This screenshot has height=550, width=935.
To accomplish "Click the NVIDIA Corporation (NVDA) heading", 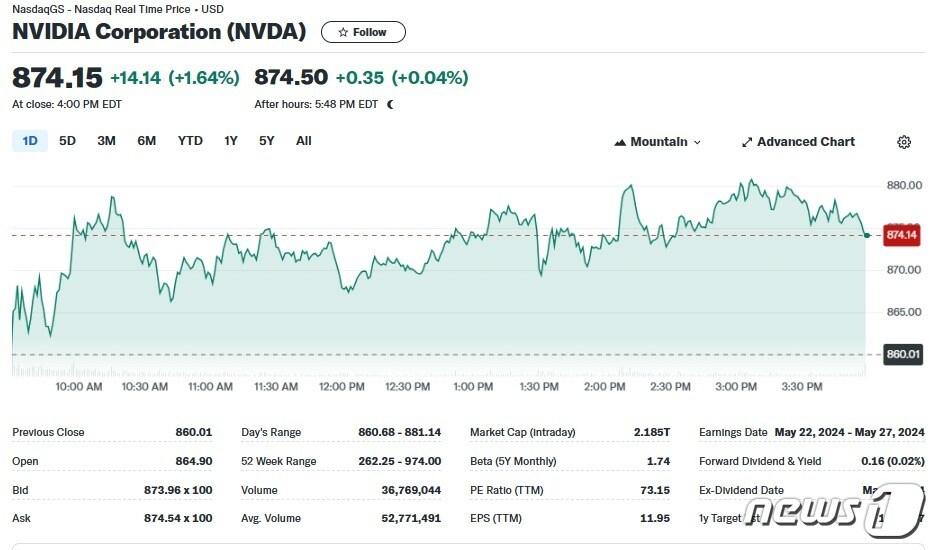I will pos(159,32).
